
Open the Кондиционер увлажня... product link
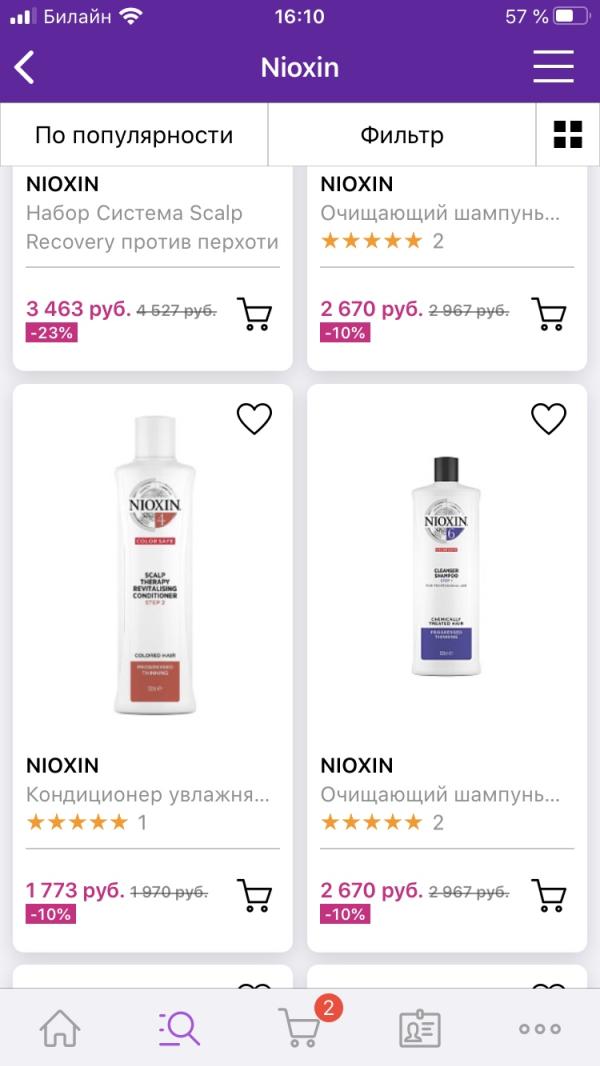click(x=148, y=795)
